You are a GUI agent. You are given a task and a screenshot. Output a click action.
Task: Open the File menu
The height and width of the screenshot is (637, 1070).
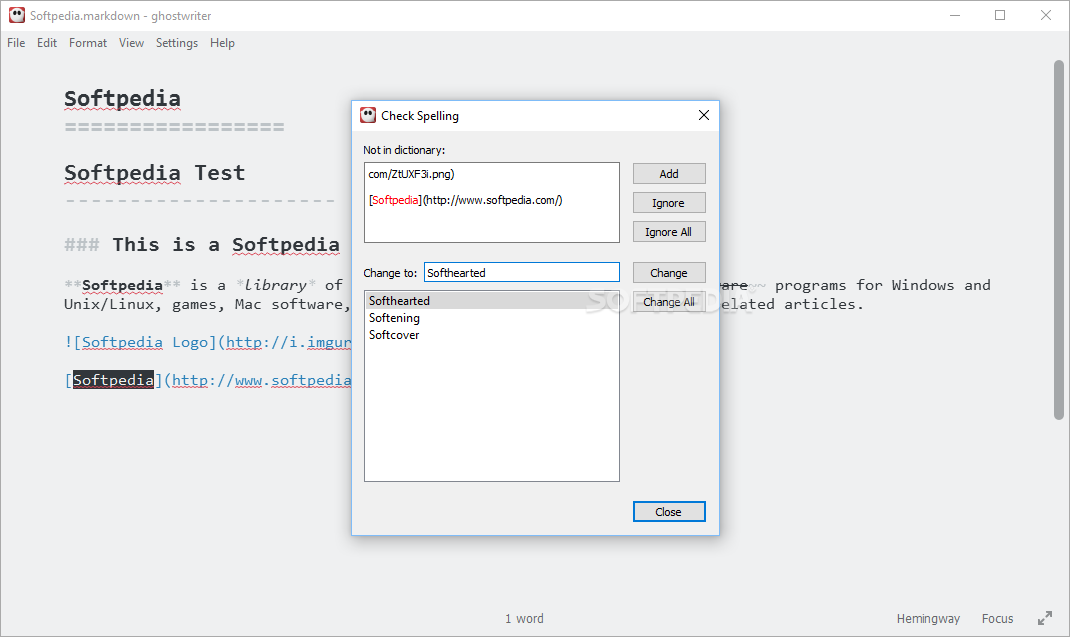(16, 43)
